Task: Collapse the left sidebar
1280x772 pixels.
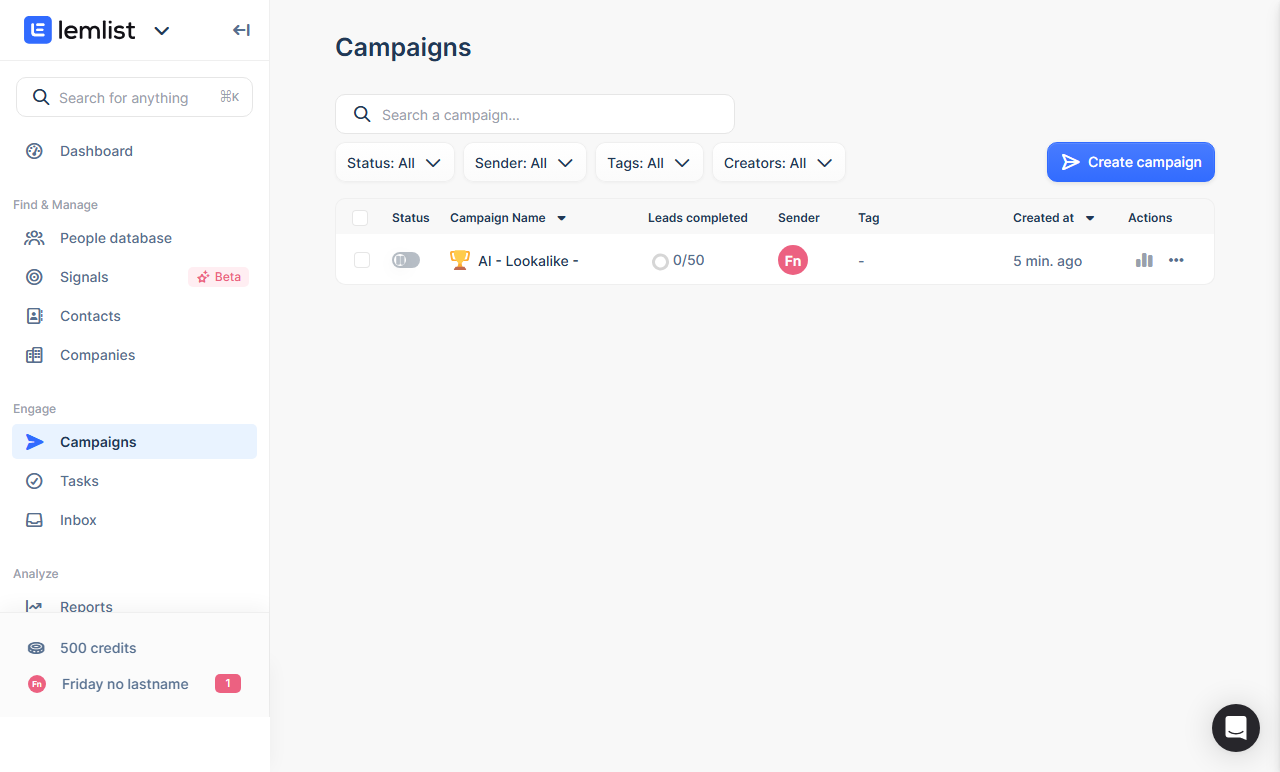Action: pyautogui.click(x=241, y=30)
